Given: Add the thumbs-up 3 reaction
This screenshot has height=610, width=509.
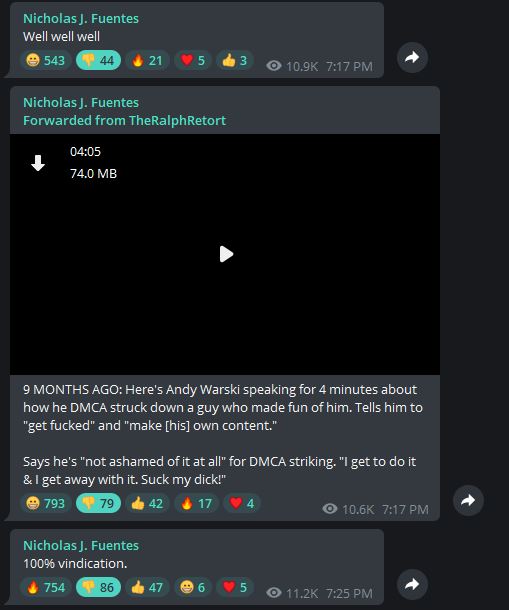Looking at the screenshot, I should pyautogui.click(x=235, y=60).
